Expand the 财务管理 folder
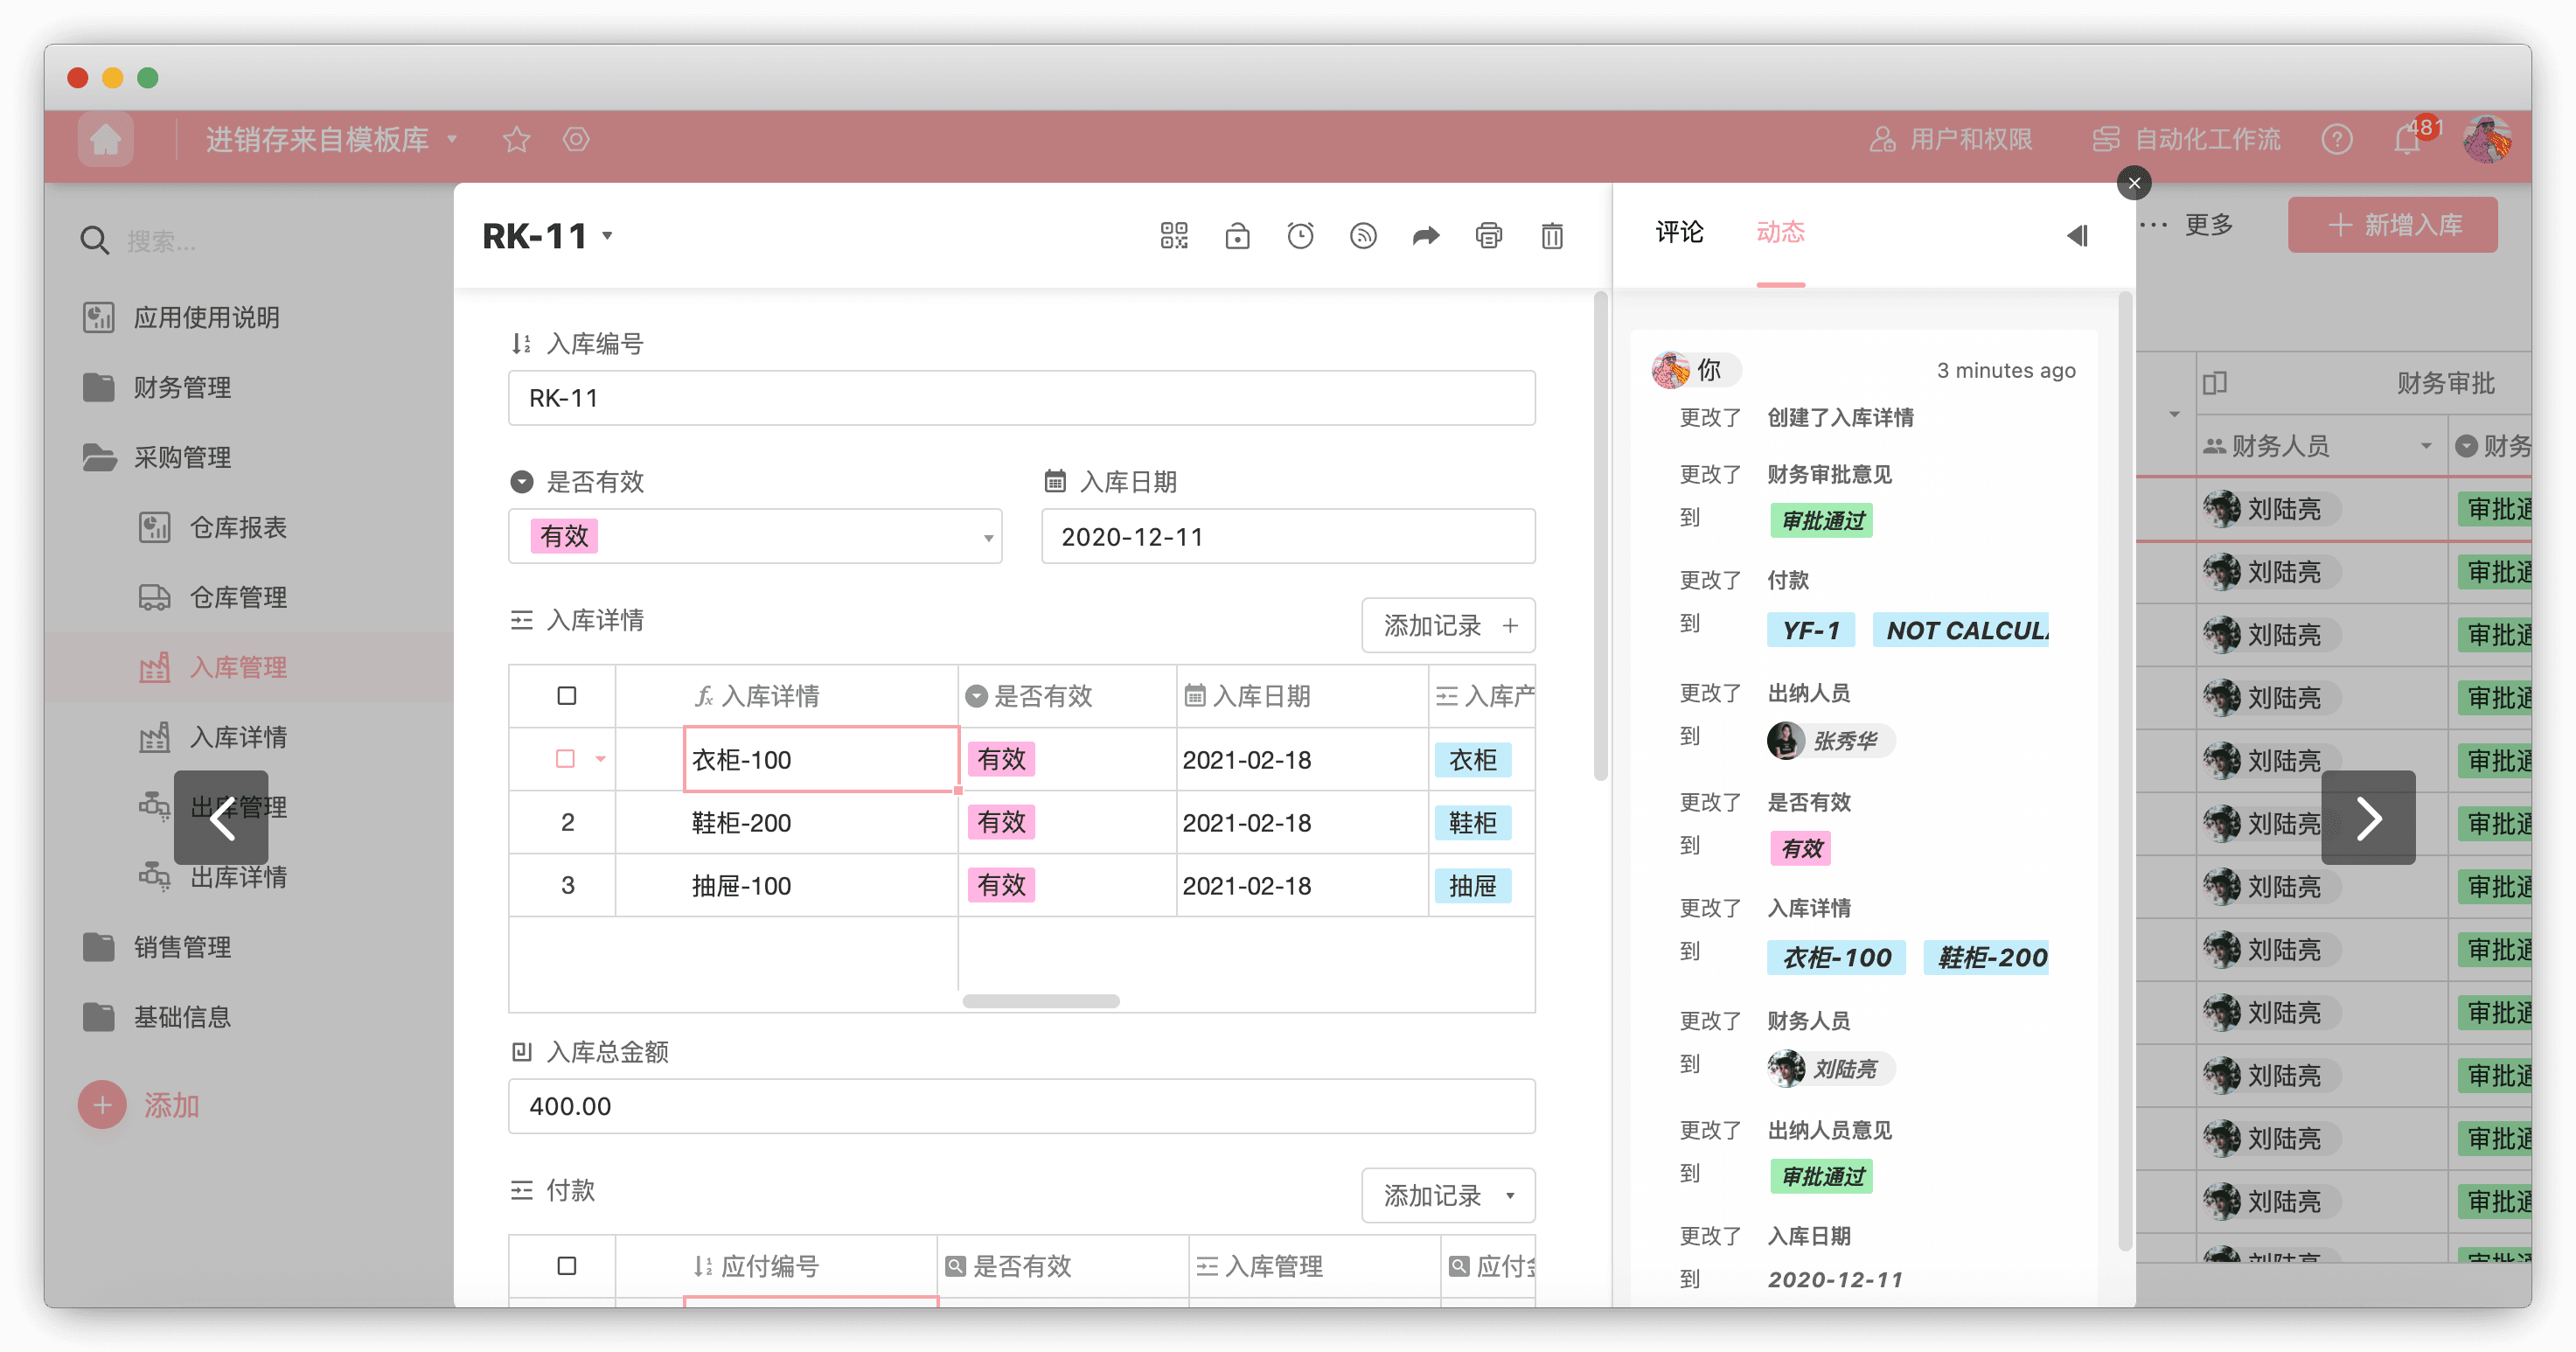2576x1352 pixels. click(157, 388)
